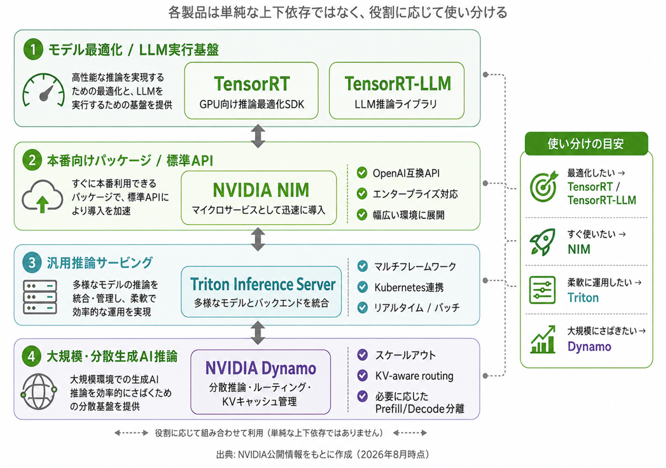Click the target with arrow icon
This screenshot has width=666, height=468.
tap(543, 186)
